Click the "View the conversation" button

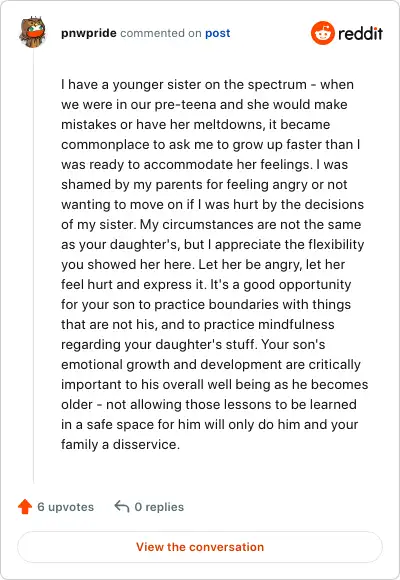[200, 547]
